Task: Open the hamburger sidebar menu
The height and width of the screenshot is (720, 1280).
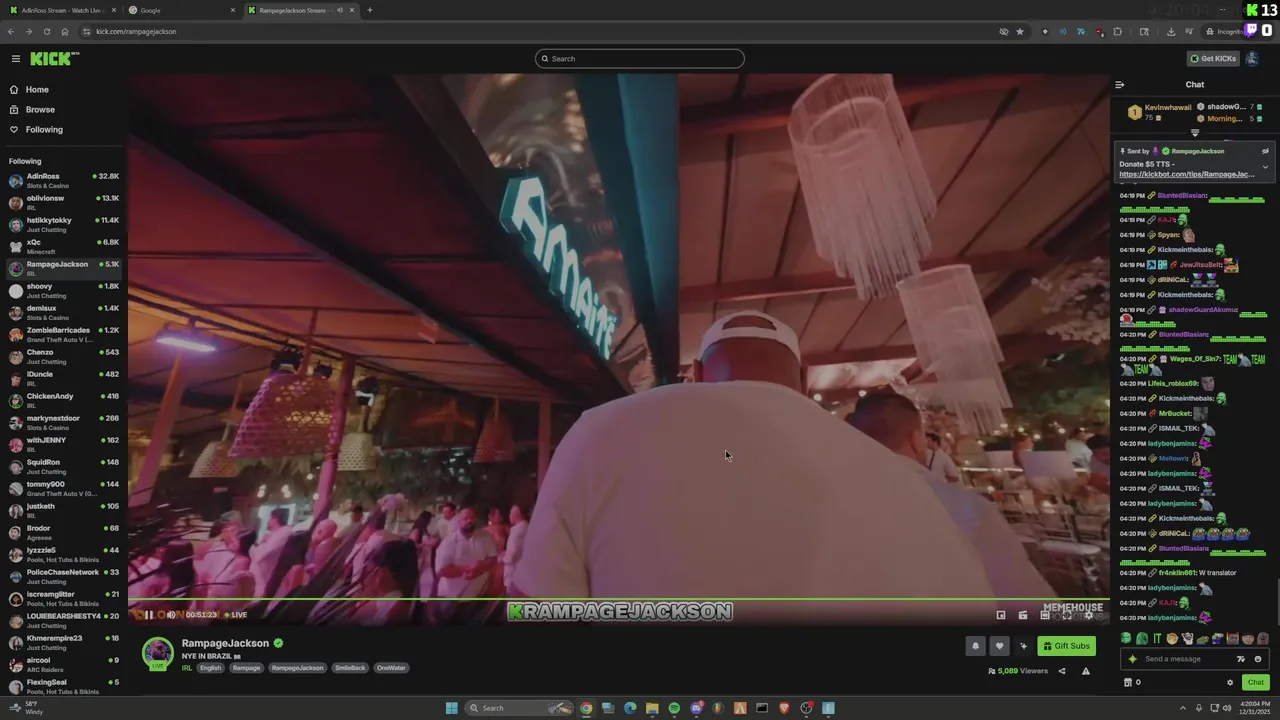Action: click(x=15, y=59)
